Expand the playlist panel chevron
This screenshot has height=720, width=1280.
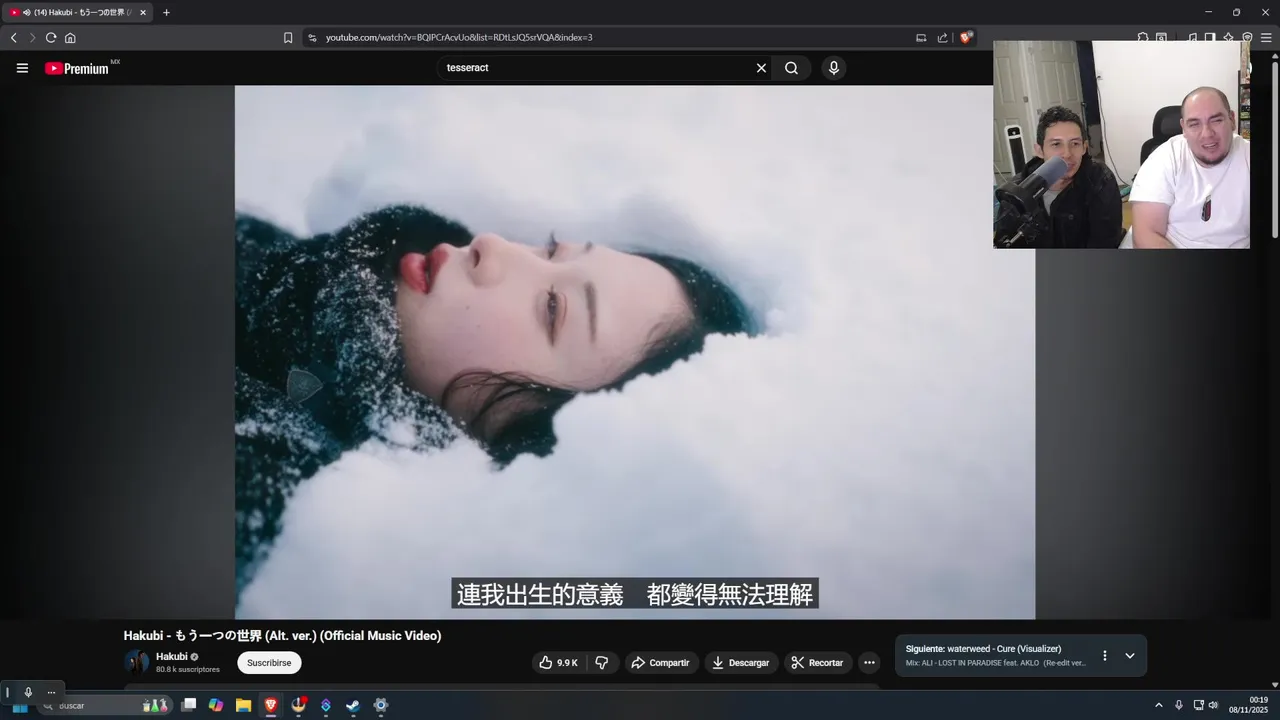[1130, 656]
